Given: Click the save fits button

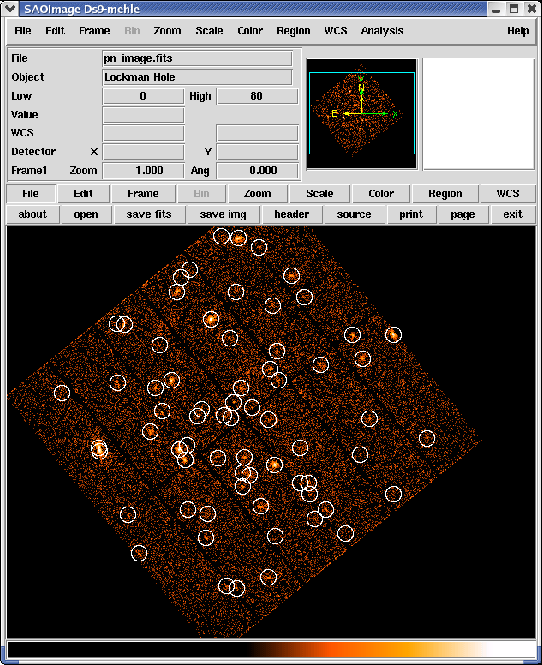Looking at the screenshot, I should click(149, 215).
